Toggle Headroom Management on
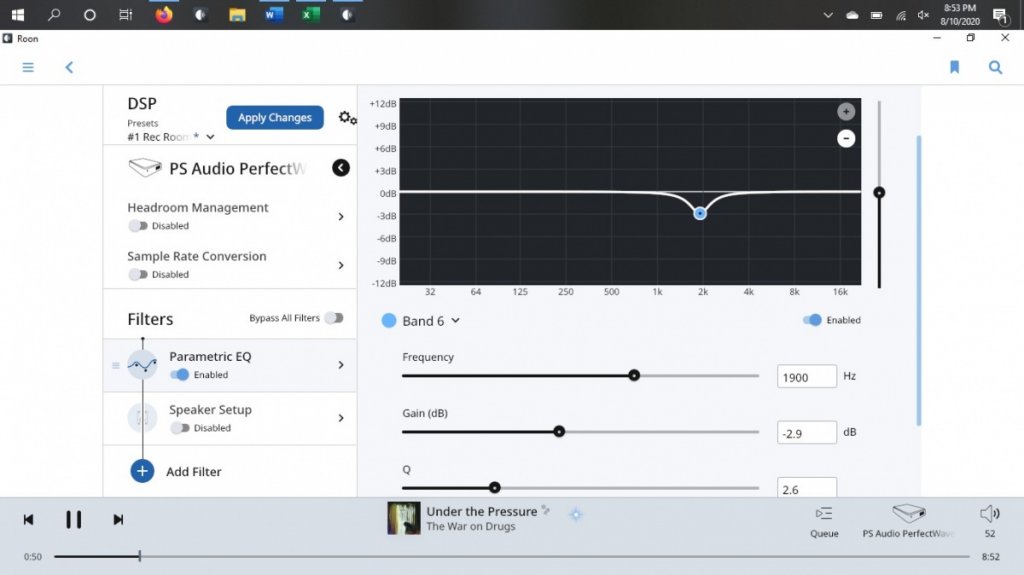The height and width of the screenshot is (575, 1024). tap(138, 225)
